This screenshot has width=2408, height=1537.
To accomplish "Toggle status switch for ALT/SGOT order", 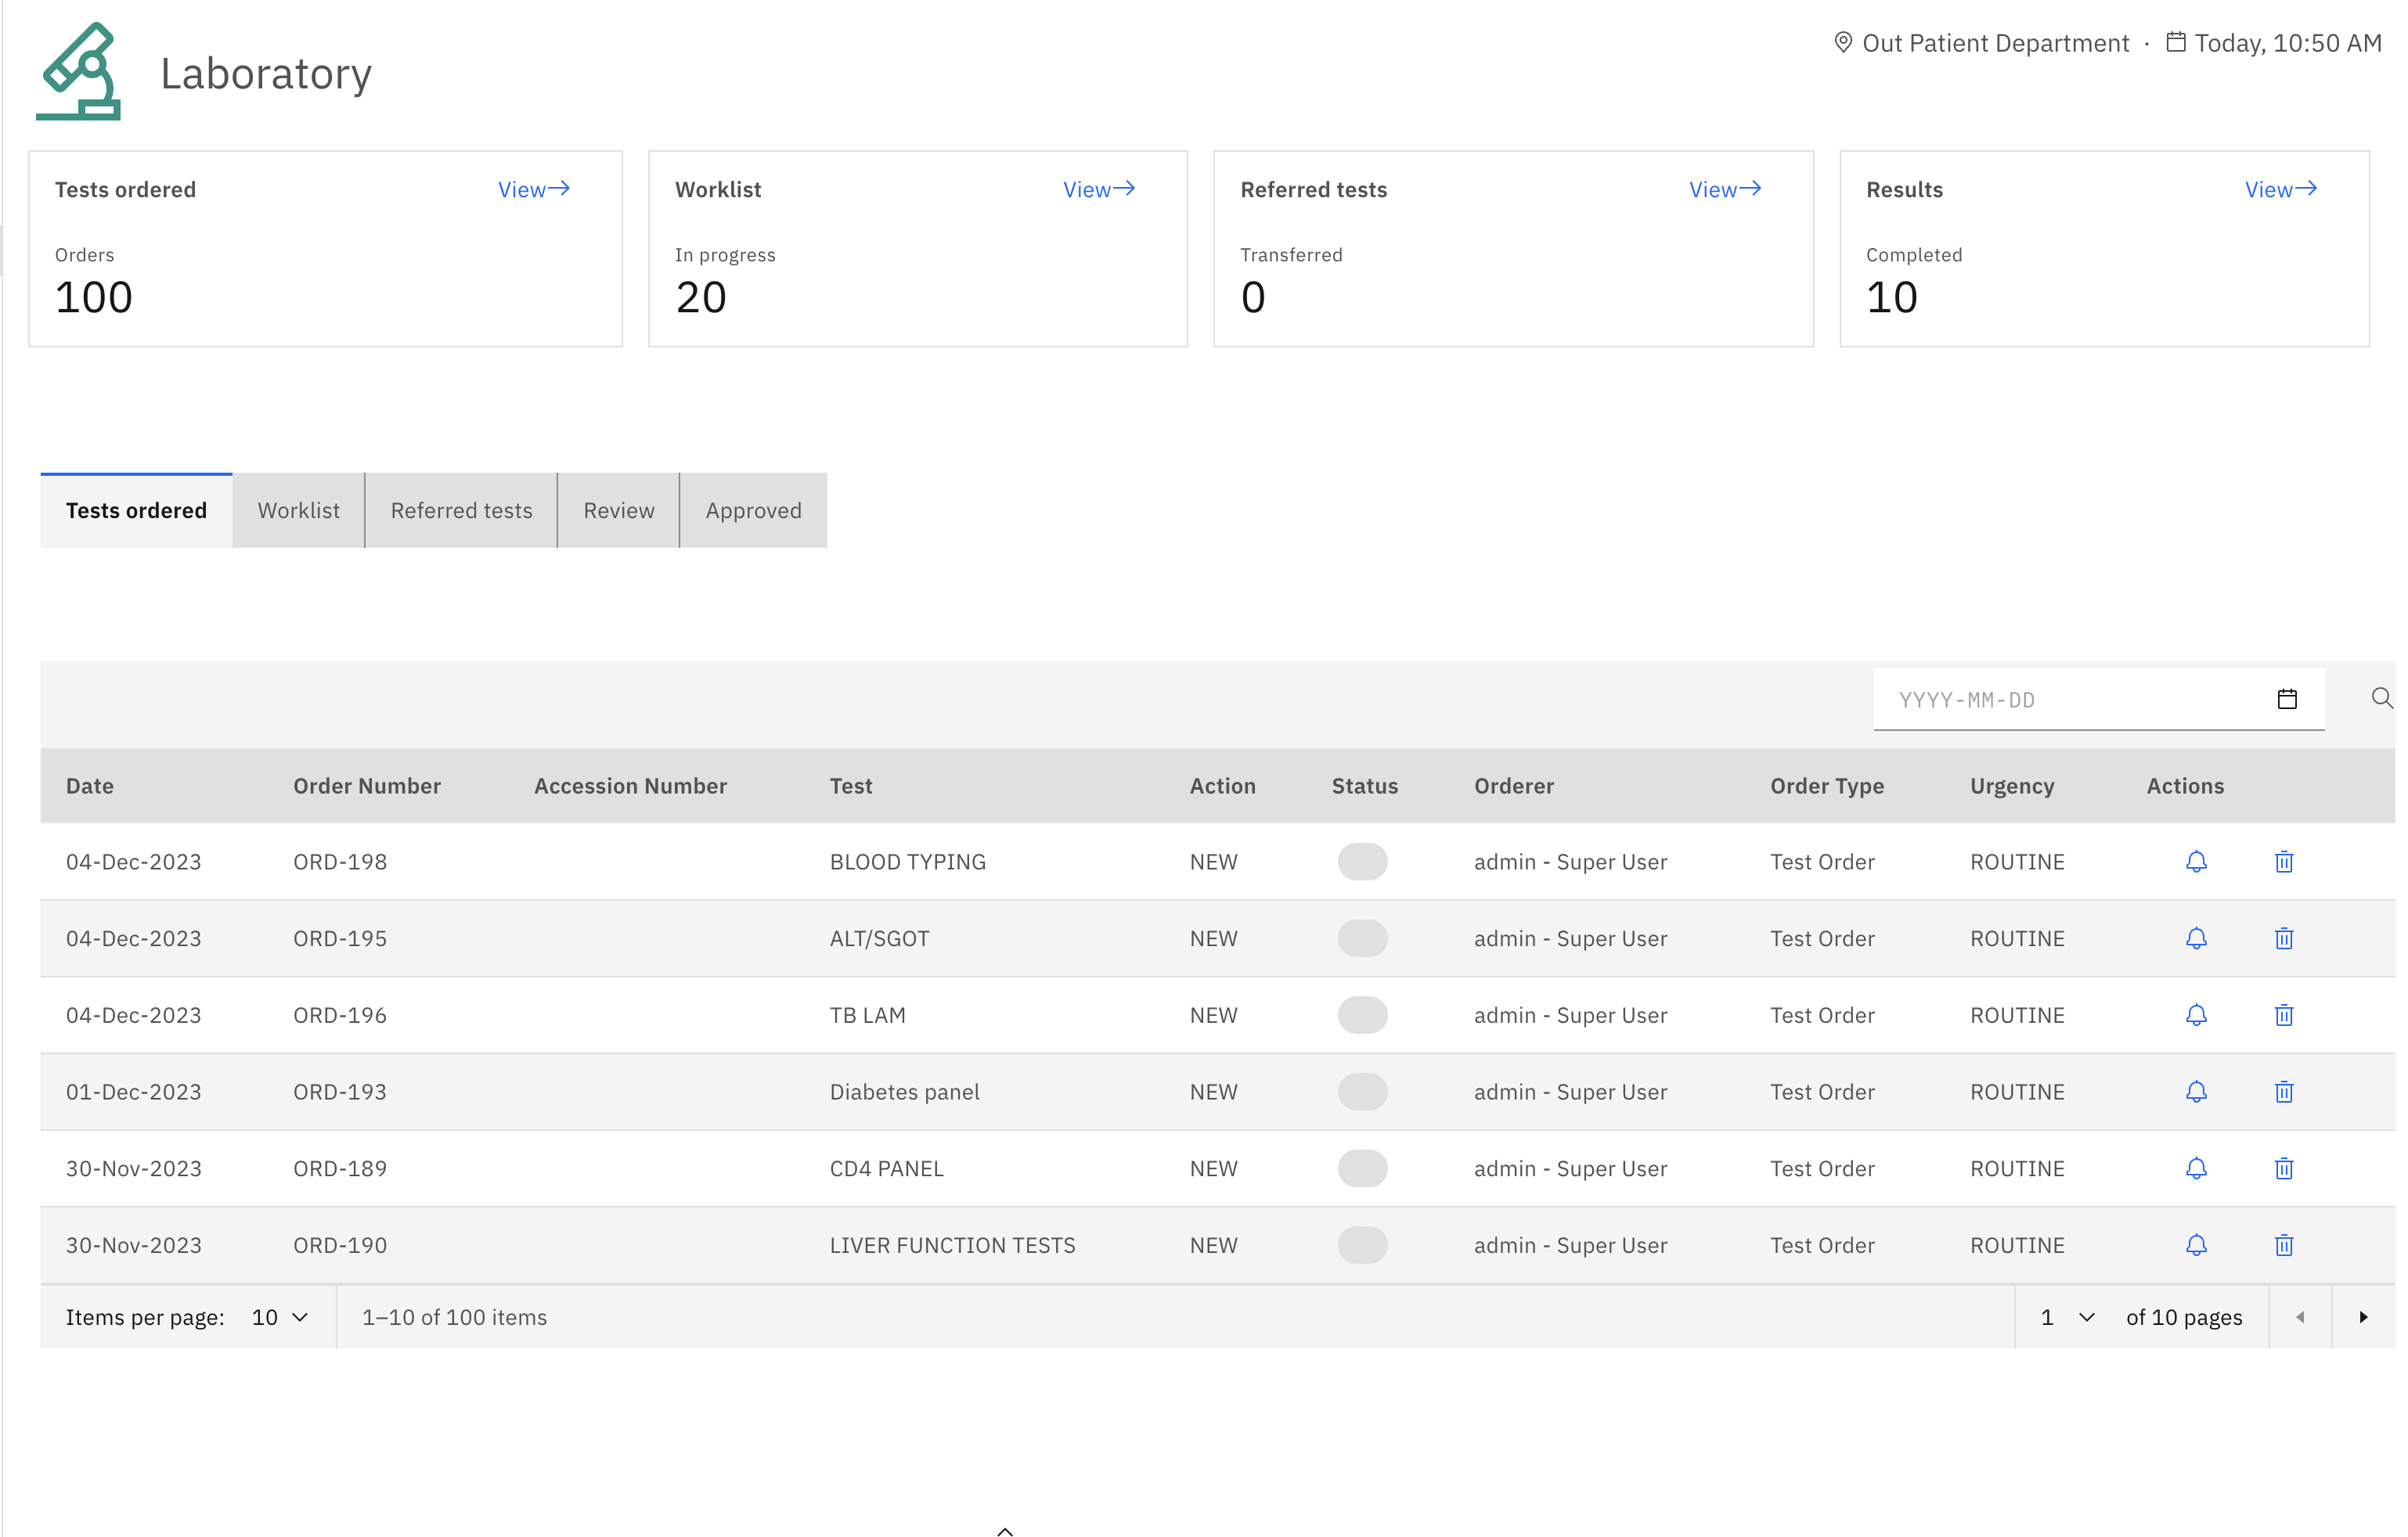I will click(x=1362, y=938).
